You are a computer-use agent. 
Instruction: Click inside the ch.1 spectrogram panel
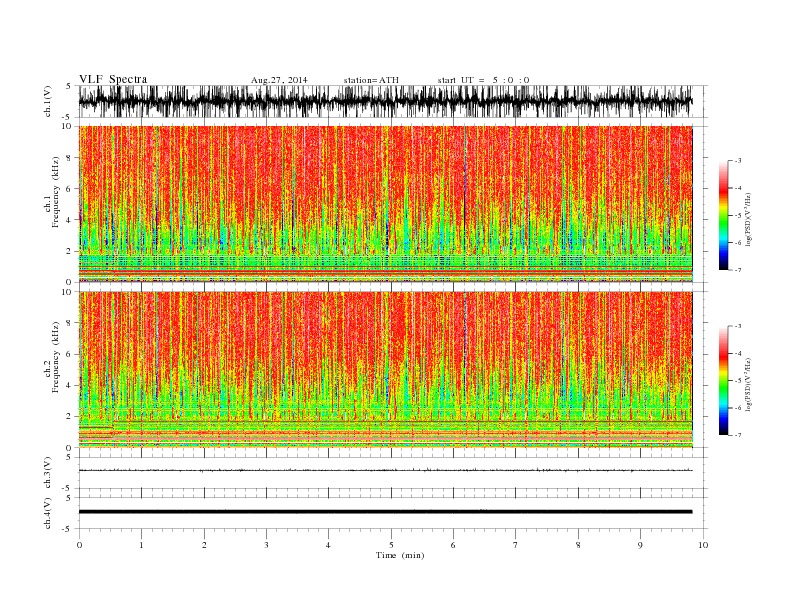pyautogui.click(x=385, y=204)
